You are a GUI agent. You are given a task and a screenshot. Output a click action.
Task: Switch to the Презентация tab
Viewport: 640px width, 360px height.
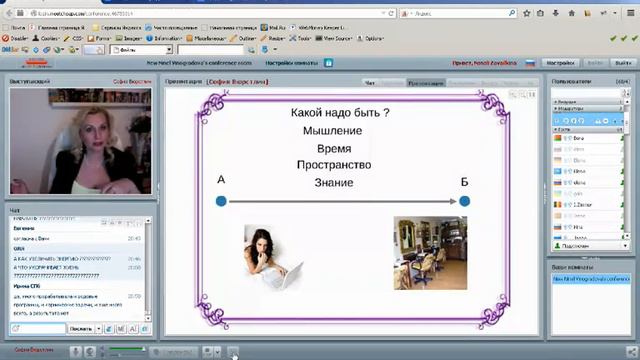coord(426,82)
